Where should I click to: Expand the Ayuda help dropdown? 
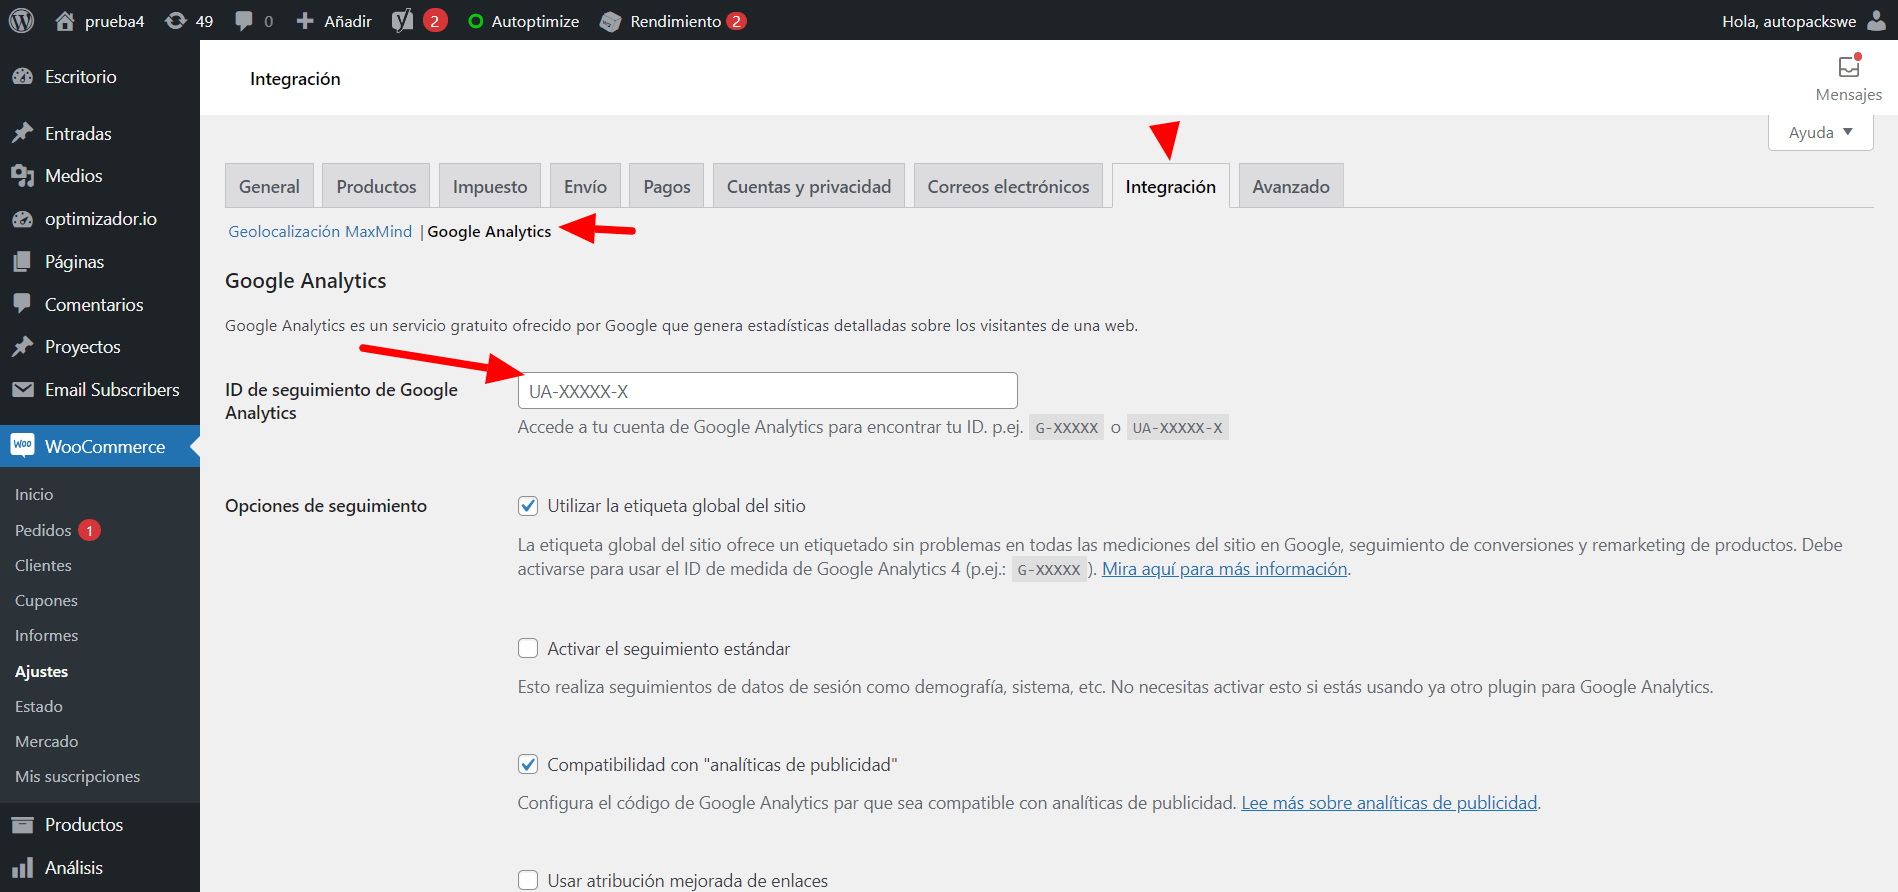click(1820, 132)
